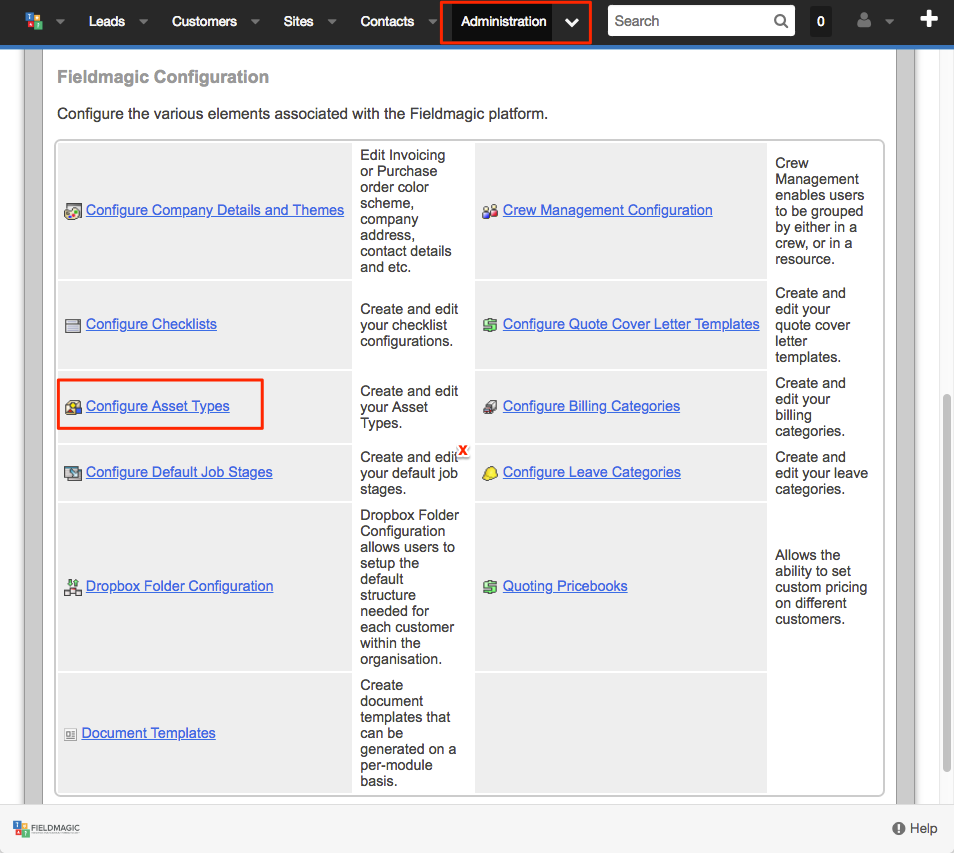Viewport: 954px width, 853px height.
Task: Click the Help link in the footer
Action: 914,829
